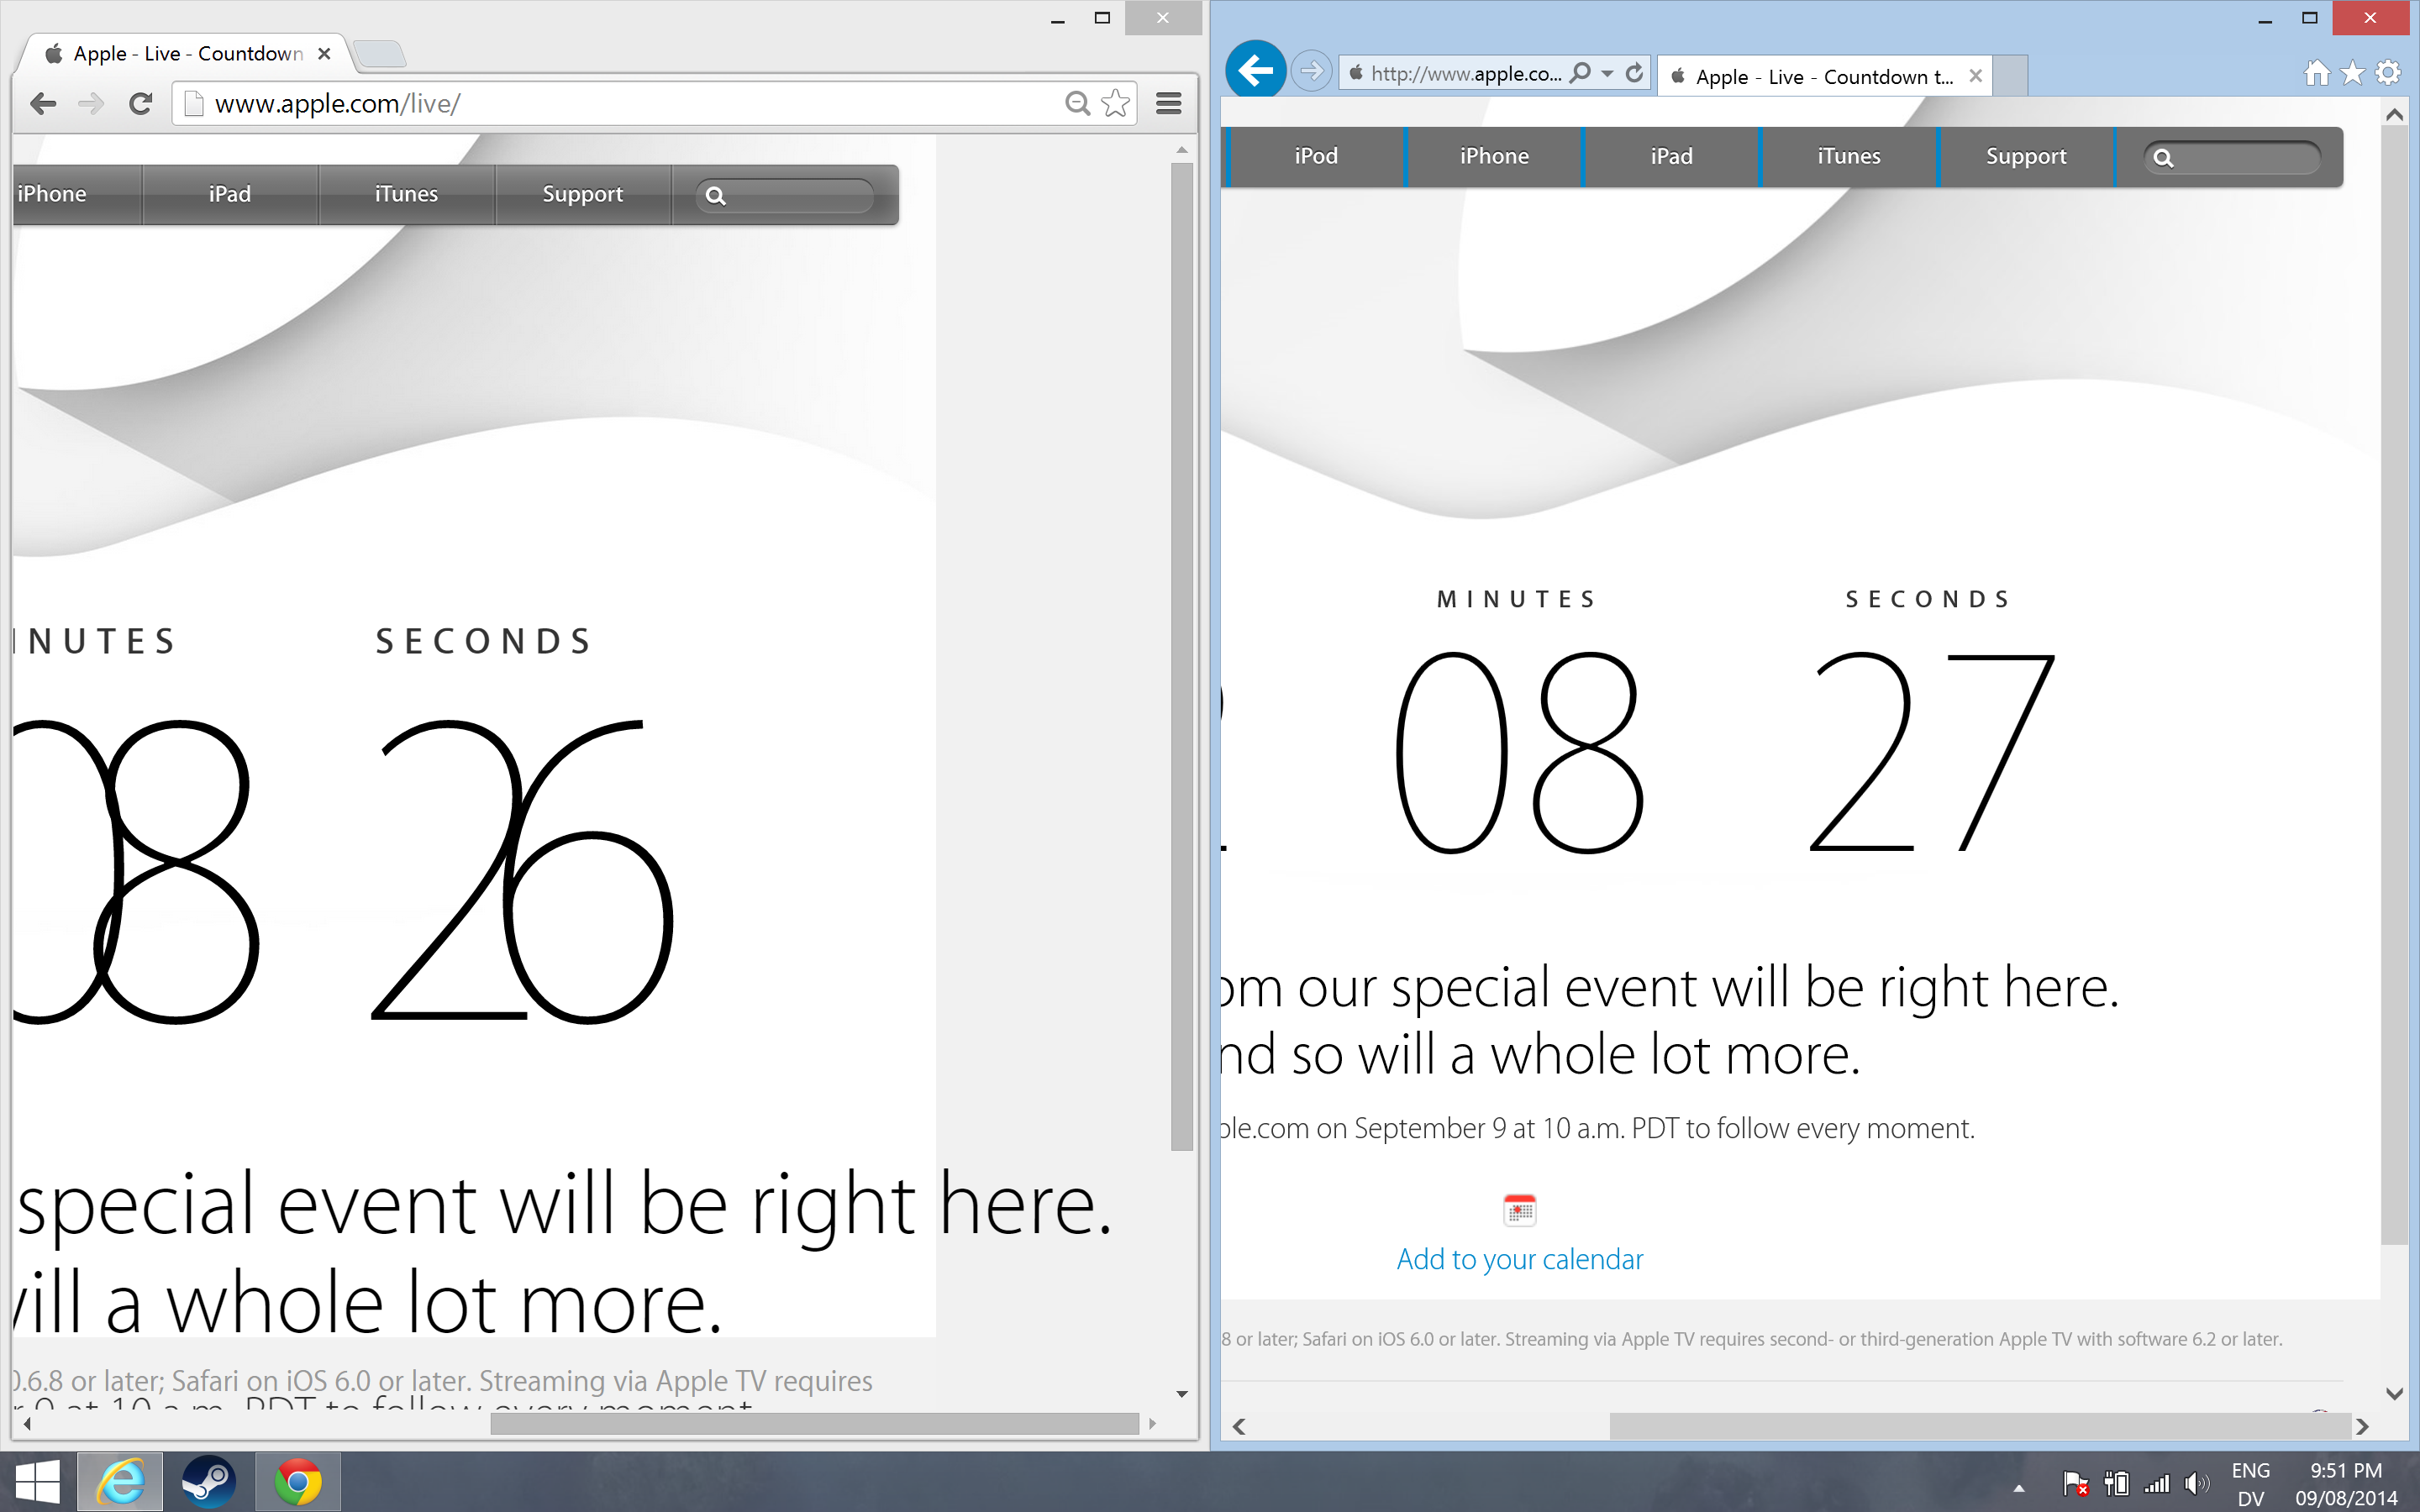Expand IE address bar autocomplete dropdown
Screen dimensions: 2420x1512
coord(1607,73)
